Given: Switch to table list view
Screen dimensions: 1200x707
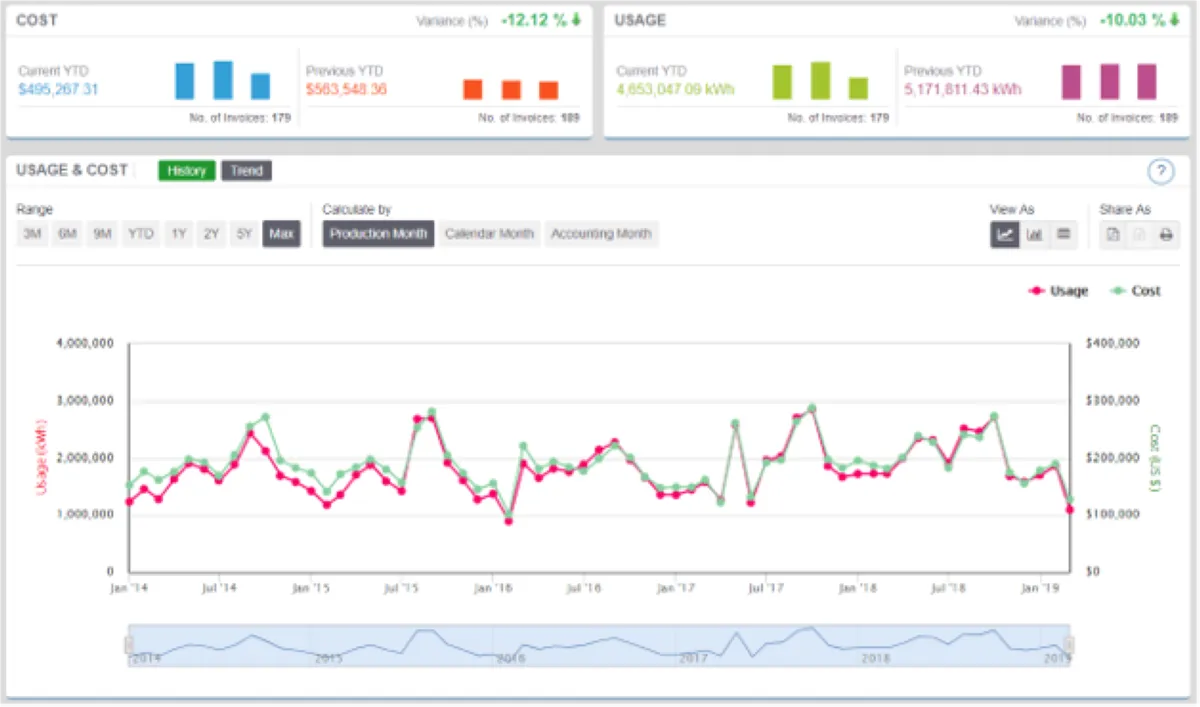Looking at the screenshot, I should point(1064,235).
